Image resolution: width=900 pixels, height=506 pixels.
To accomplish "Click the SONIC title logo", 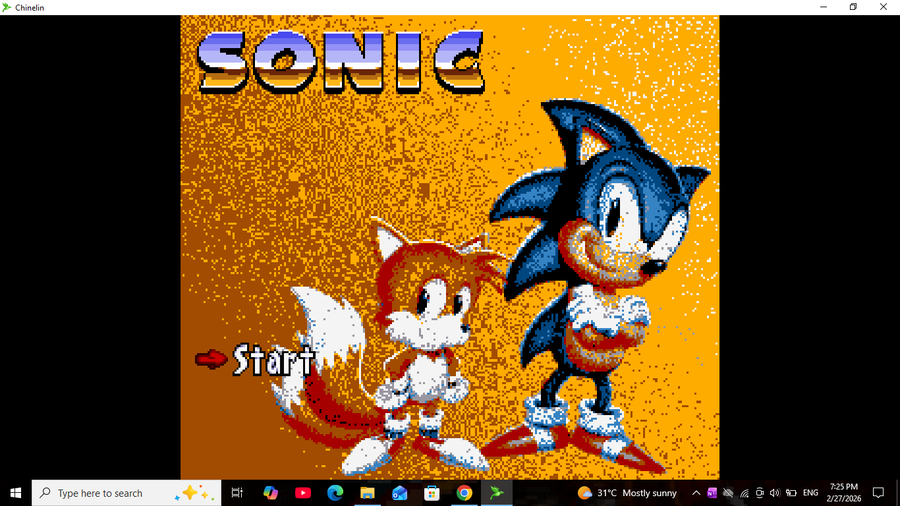I will coord(340,62).
